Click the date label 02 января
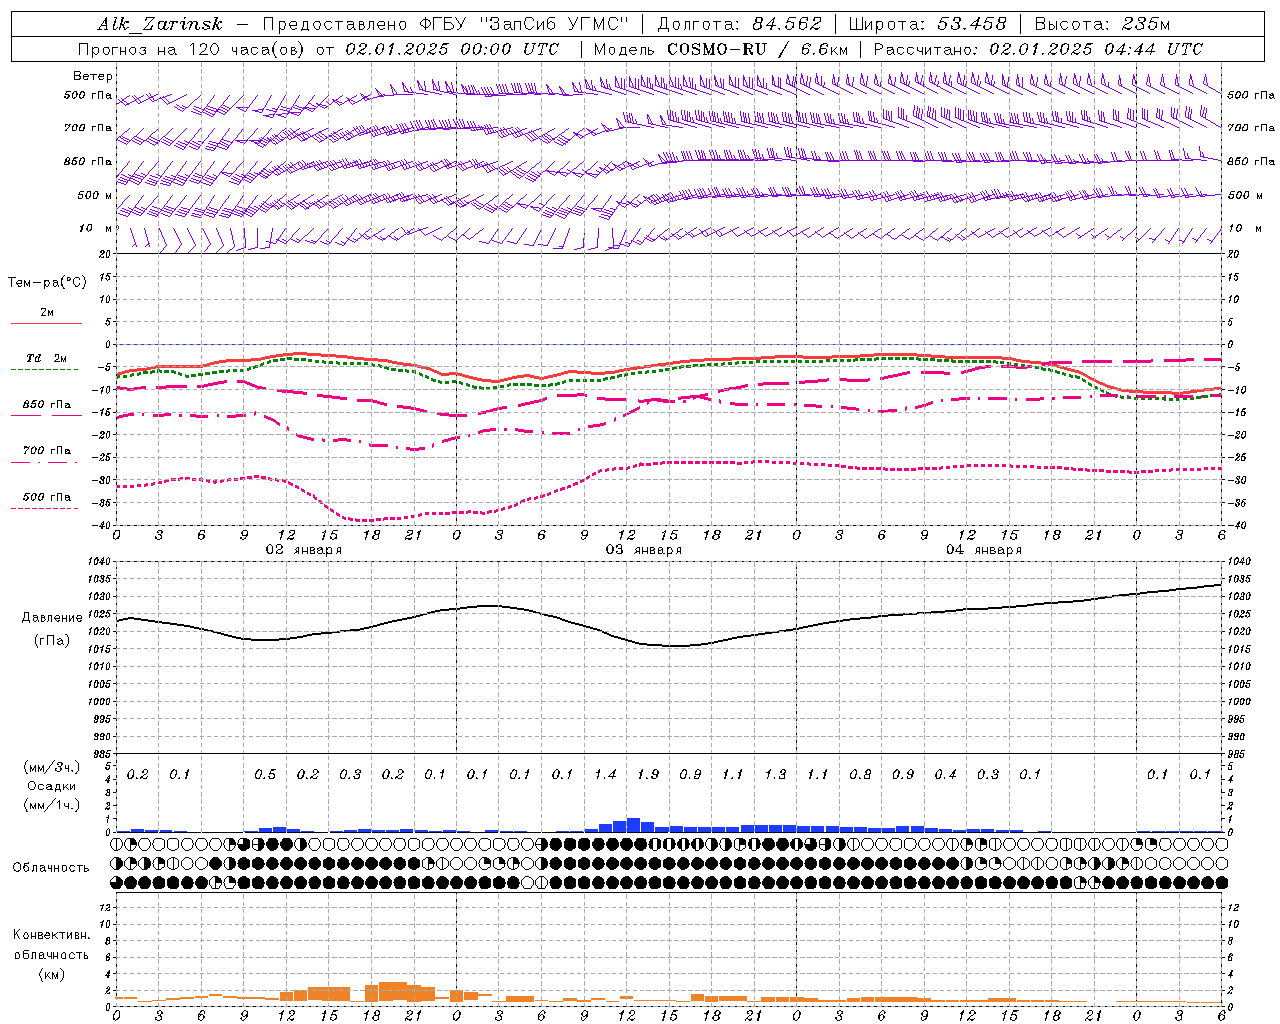 [x=304, y=550]
